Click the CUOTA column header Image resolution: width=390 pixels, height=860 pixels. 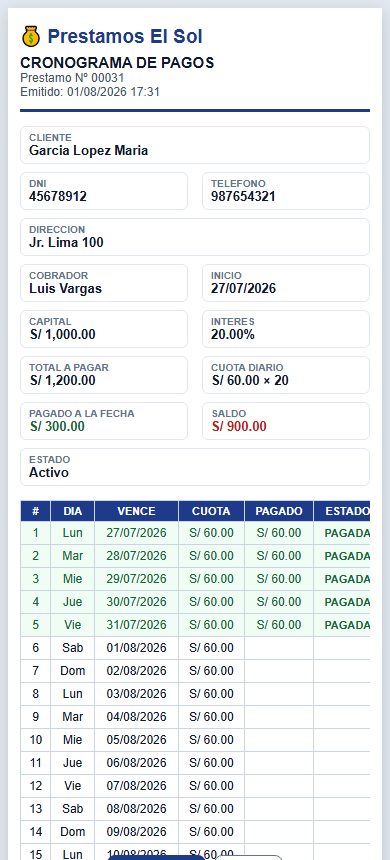tap(211, 511)
